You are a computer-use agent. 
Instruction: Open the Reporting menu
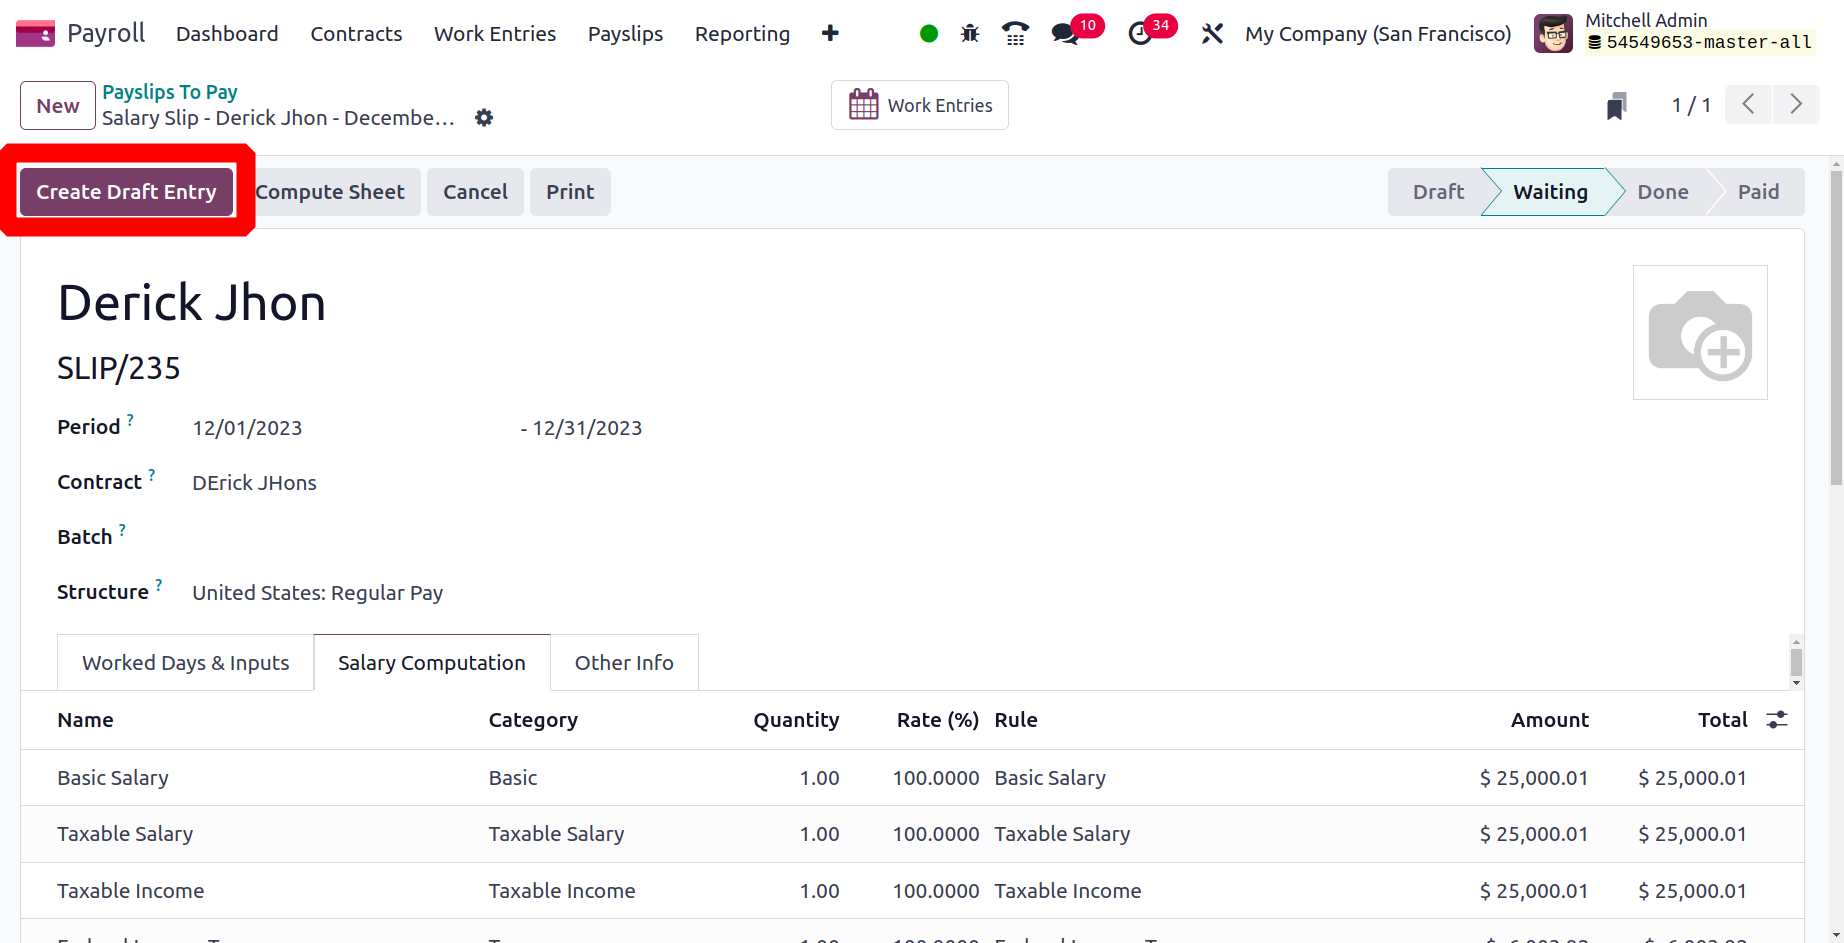point(742,34)
